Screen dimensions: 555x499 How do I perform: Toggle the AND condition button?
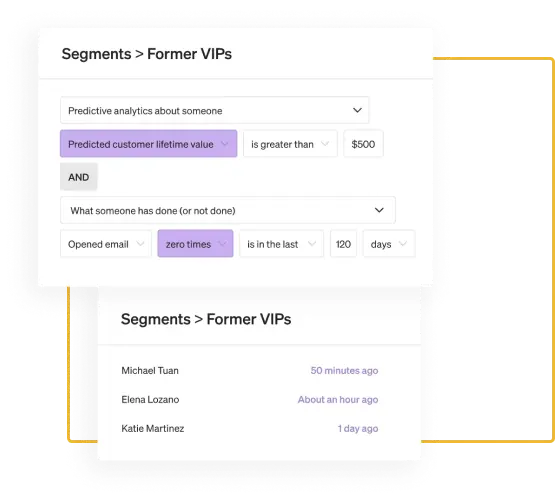tap(79, 177)
